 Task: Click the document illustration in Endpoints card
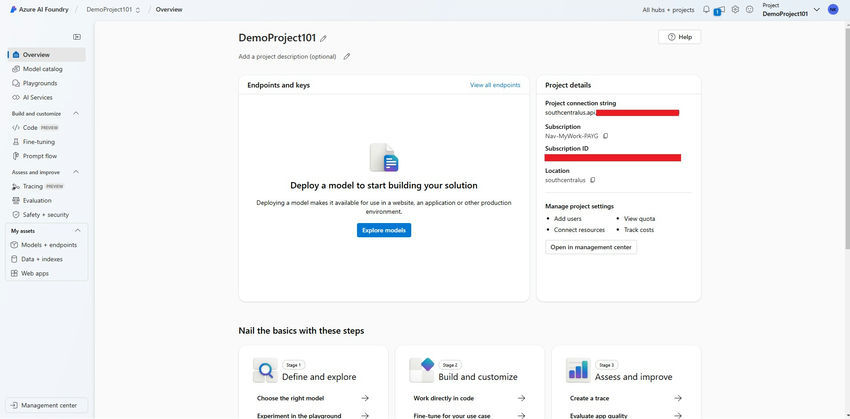pyautogui.click(x=384, y=158)
